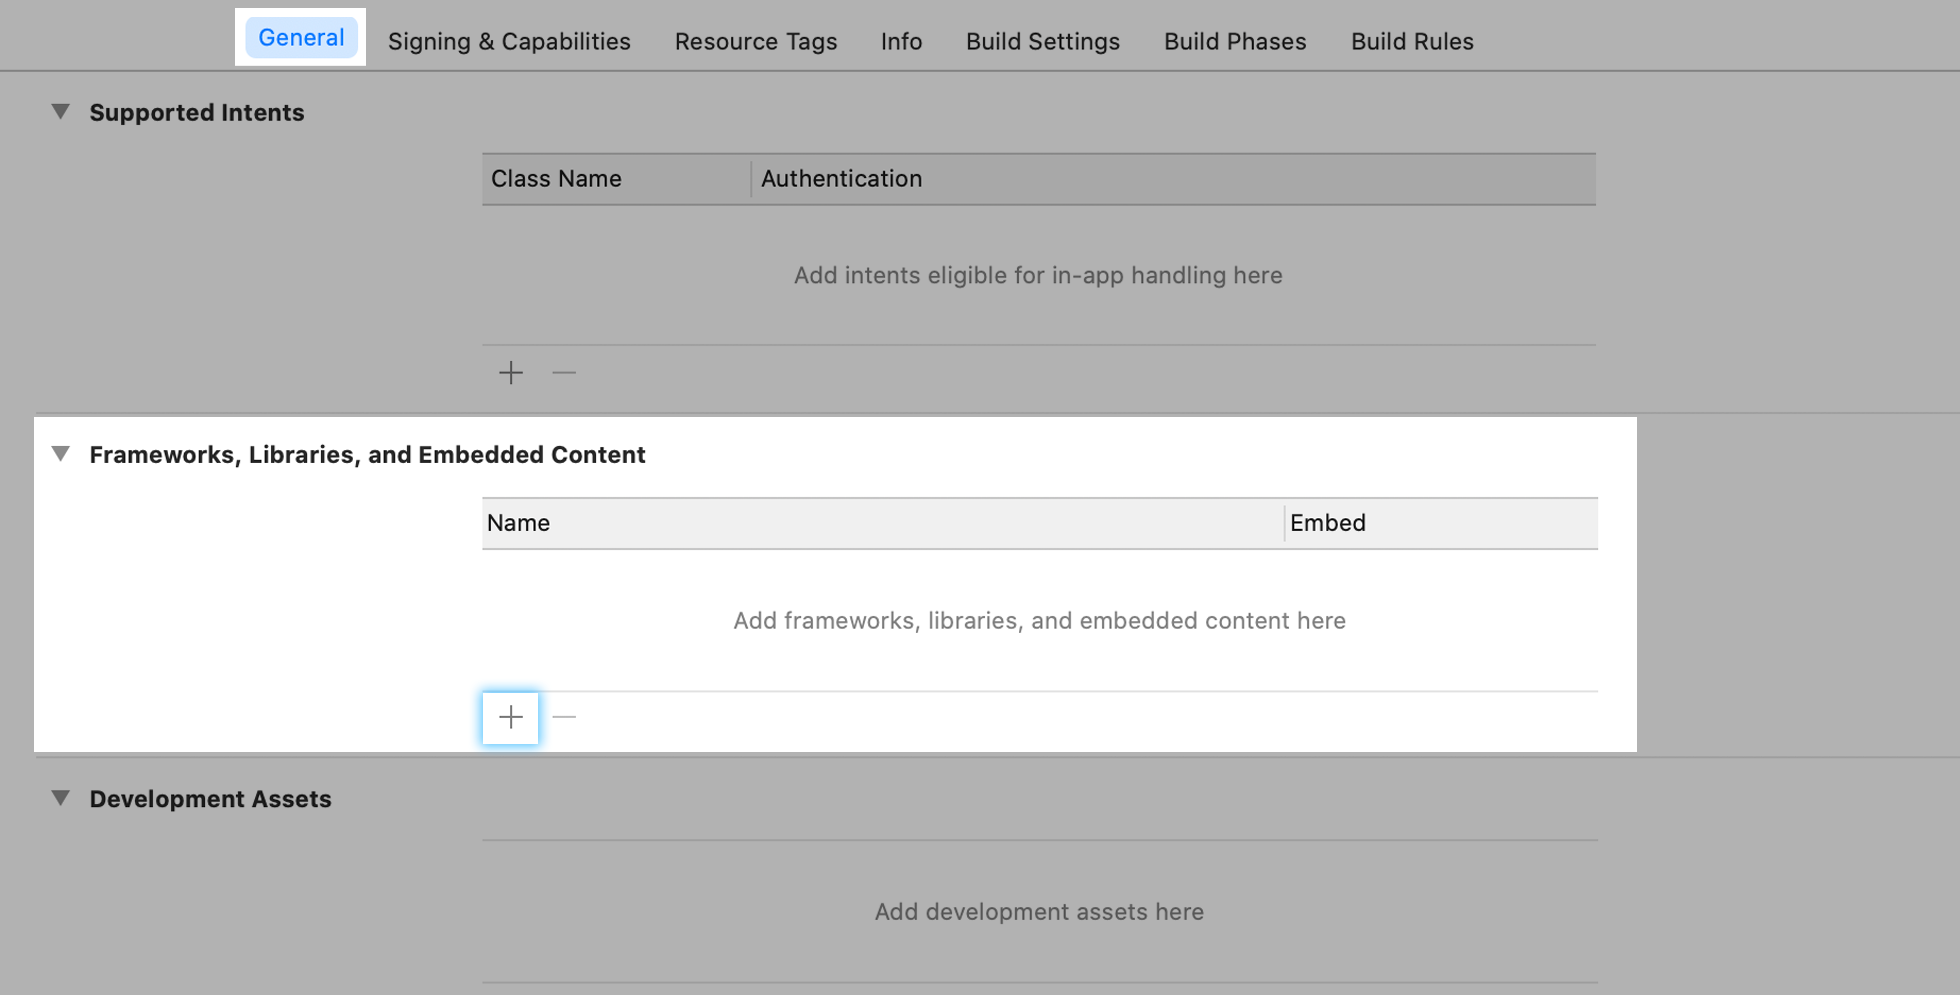Image resolution: width=1960 pixels, height=995 pixels.
Task: Switch to the Build Phases tab
Action: (1234, 41)
